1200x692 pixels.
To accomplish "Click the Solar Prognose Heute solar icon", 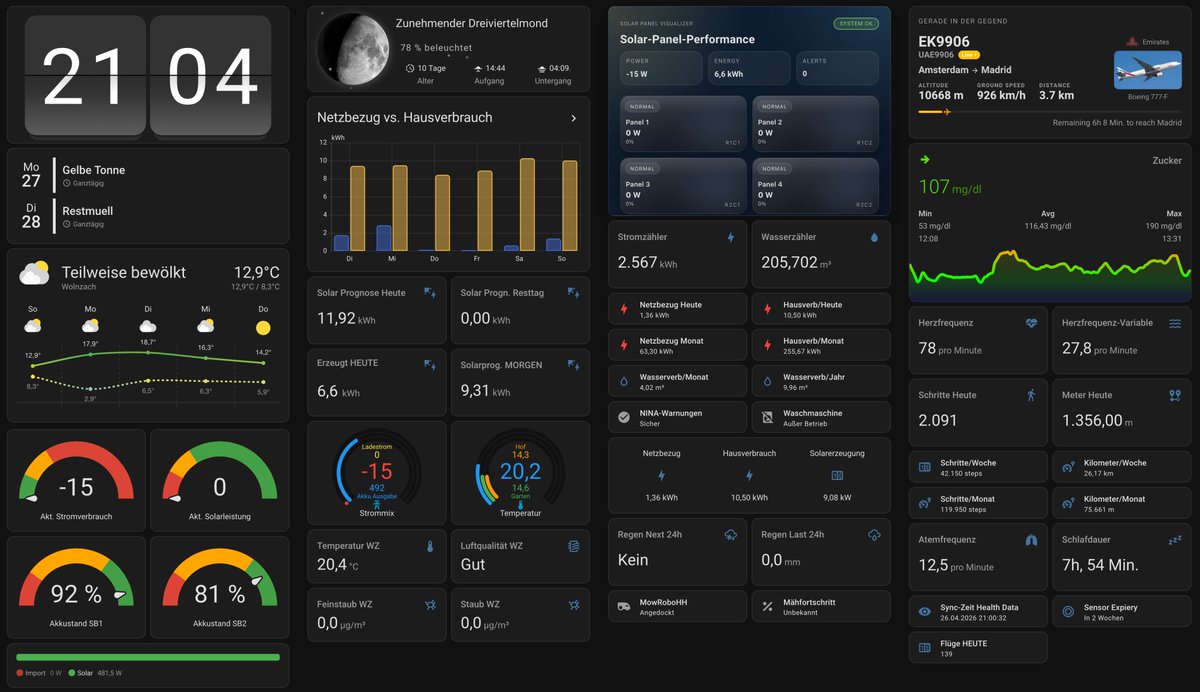I will click(x=430, y=293).
